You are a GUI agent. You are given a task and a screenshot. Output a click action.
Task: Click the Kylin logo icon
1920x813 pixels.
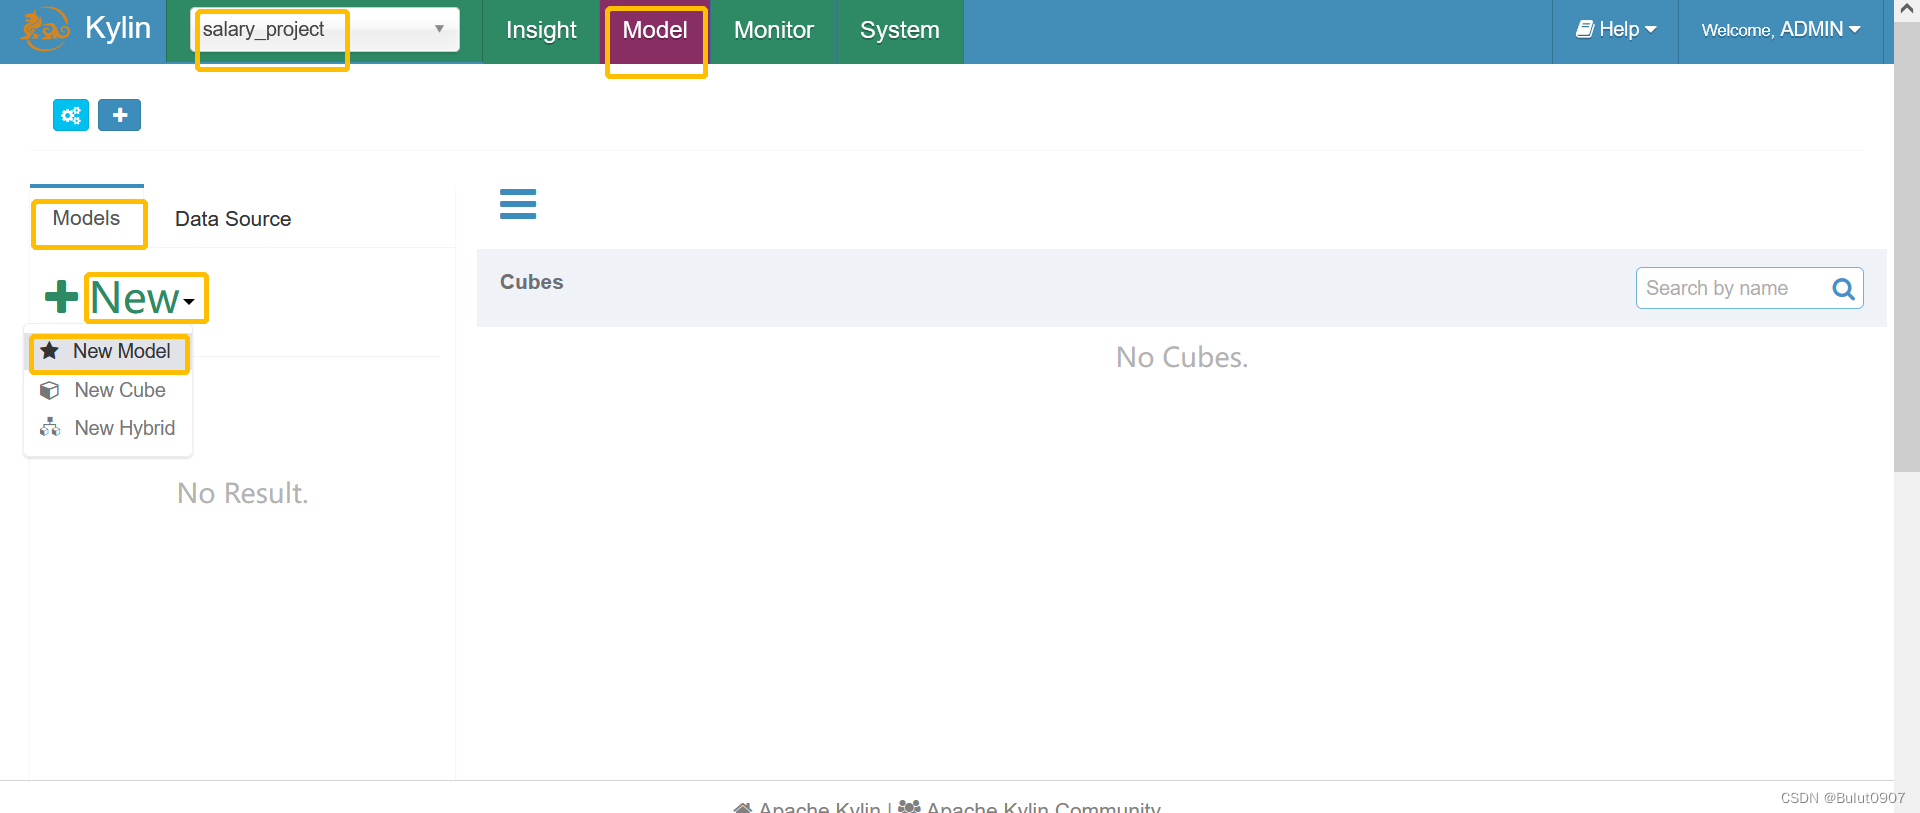pyautogui.click(x=46, y=29)
